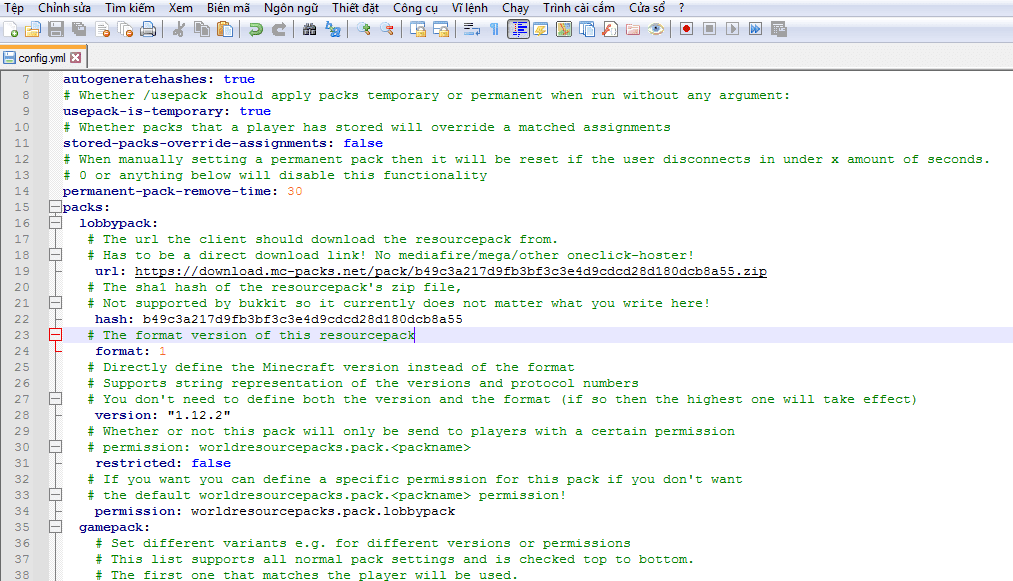The image size is (1013, 581).
Task: Open the Vĩ lệnh menu
Action: [470, 8]
